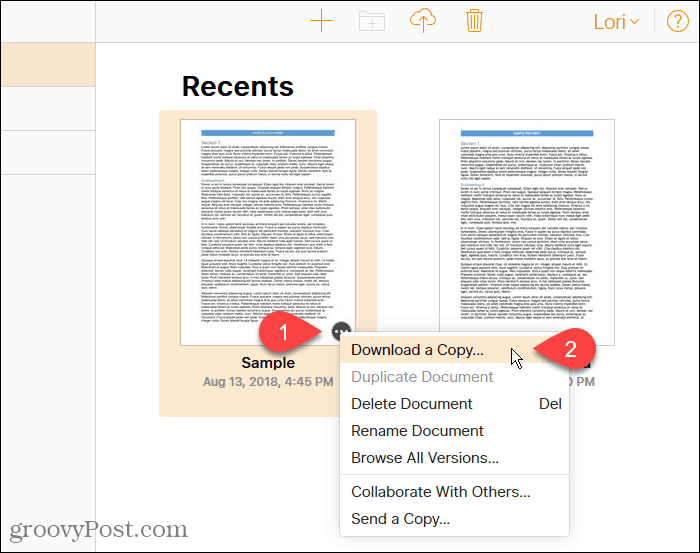The image size is (700, 553).
Task: Click the Aug 13, 2018, 4:45 PM date
Action: 268,382
